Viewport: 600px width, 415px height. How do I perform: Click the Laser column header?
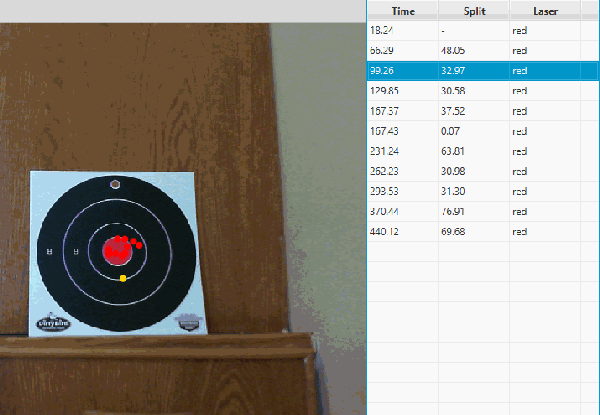545,10
